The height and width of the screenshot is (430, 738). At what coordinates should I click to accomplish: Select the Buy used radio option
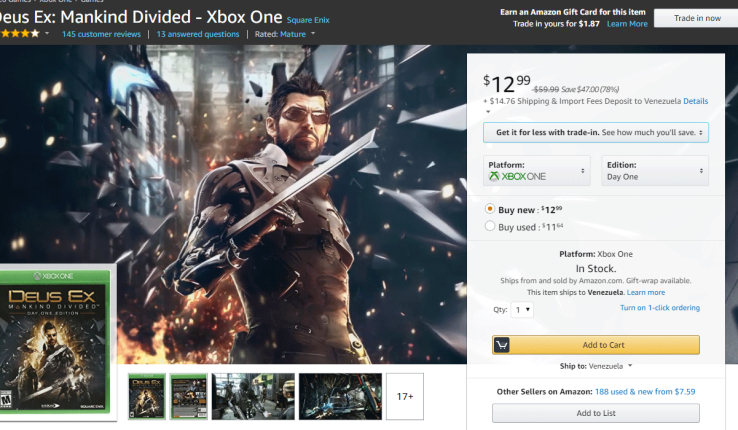(490, 227)
